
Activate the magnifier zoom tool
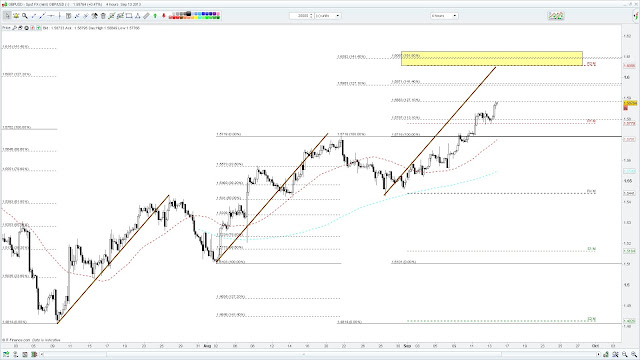click(25, 16)
